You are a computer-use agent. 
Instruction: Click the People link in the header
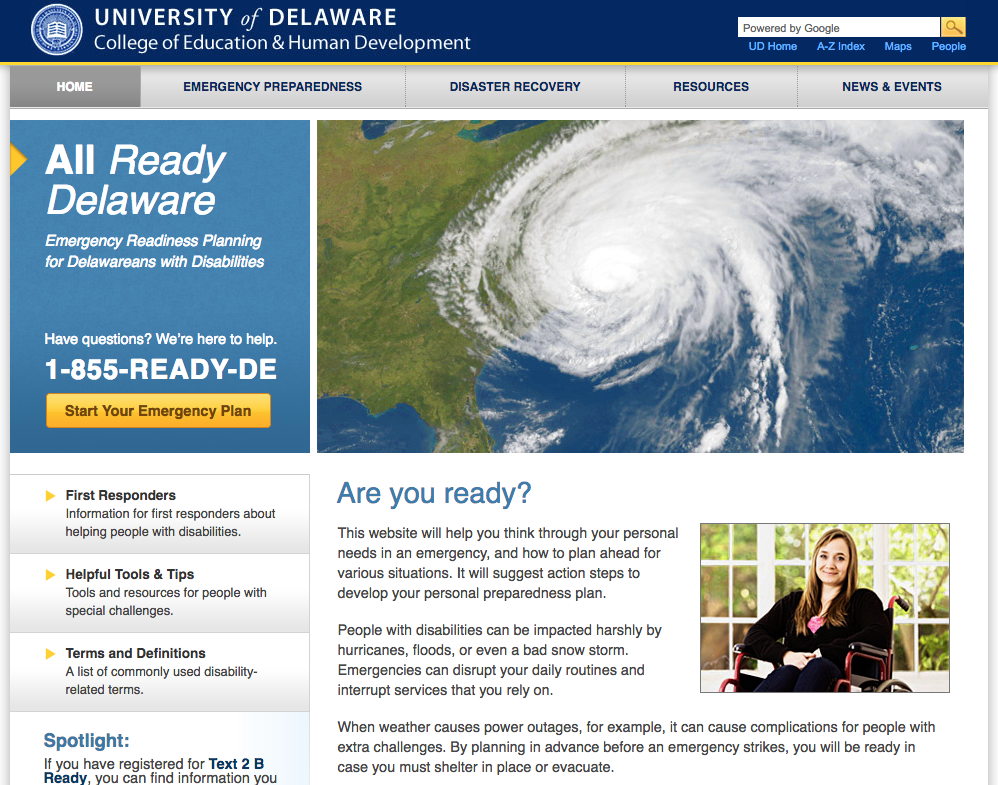948,46
